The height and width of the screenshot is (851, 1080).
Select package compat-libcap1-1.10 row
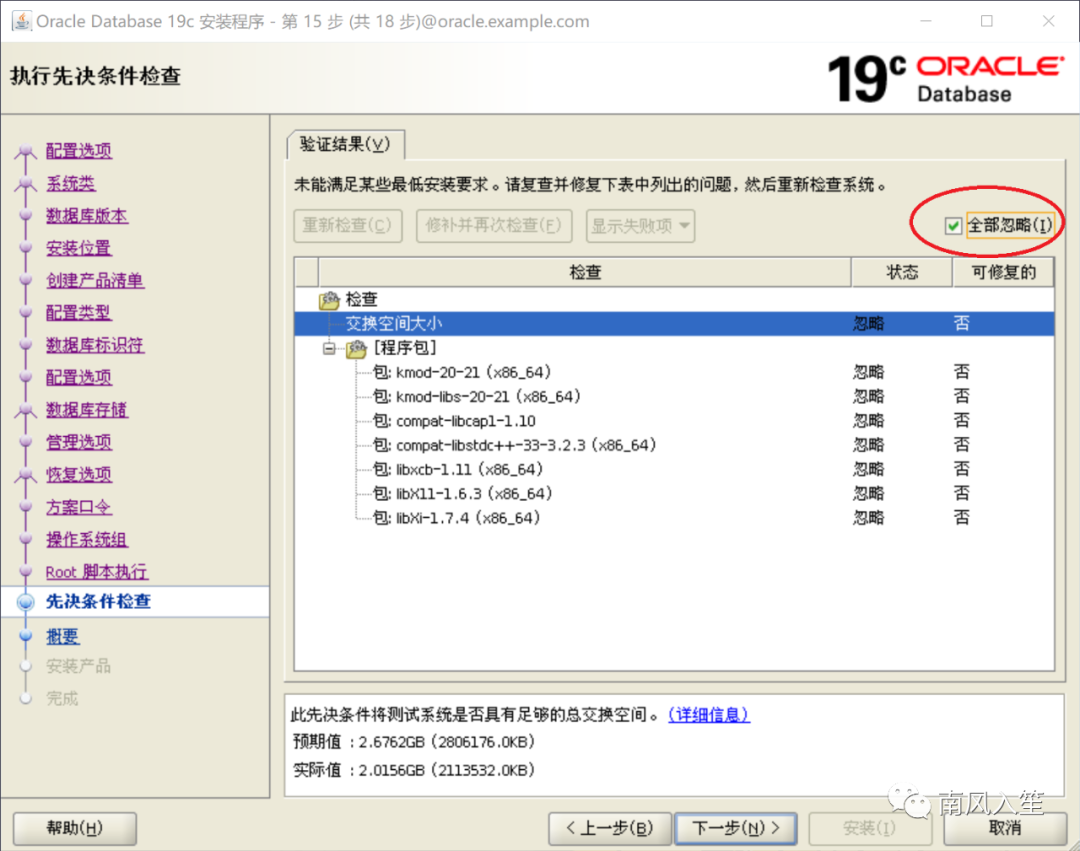point(674,421)
